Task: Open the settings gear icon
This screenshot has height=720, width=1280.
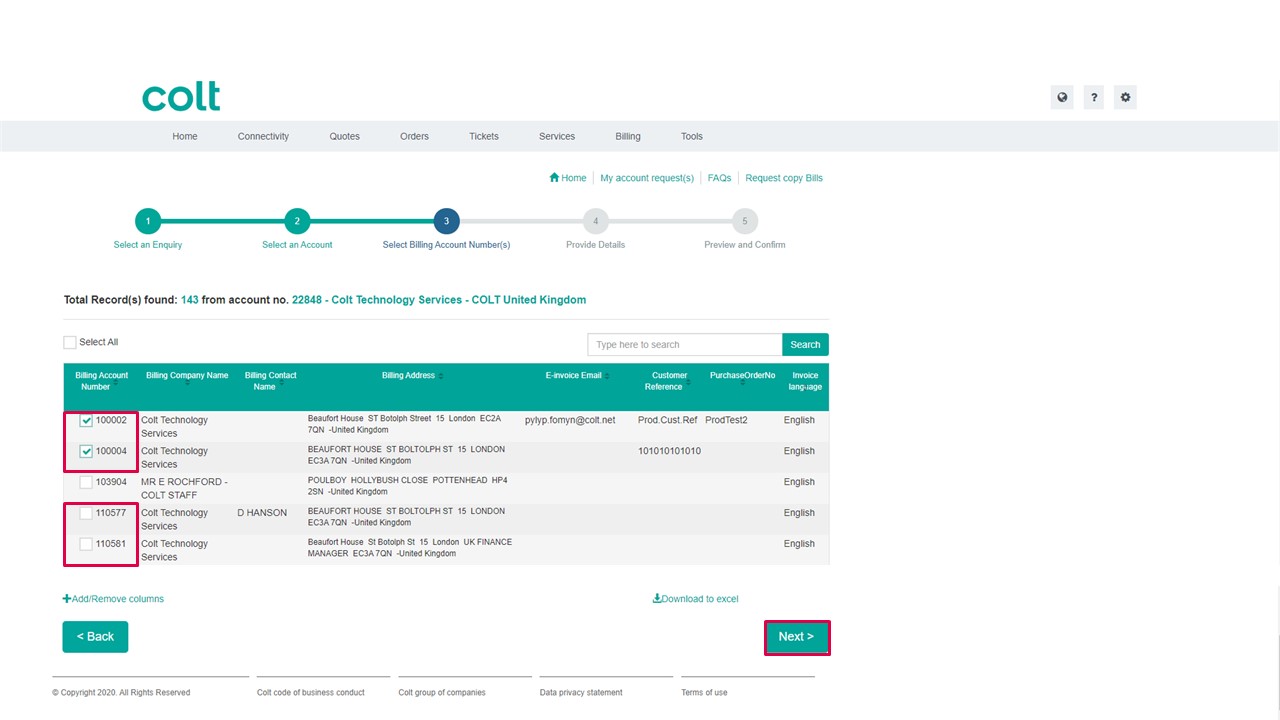Action: [1125, 97]
